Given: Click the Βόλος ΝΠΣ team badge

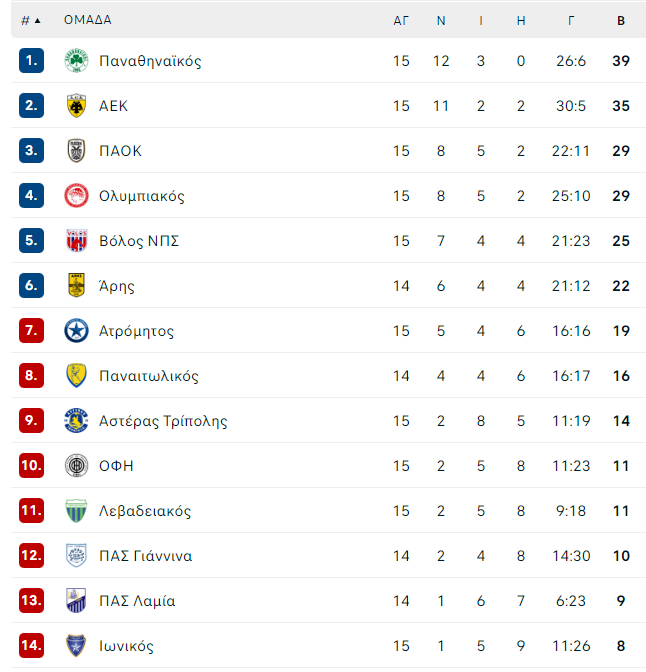Looking at the screenshot, I should [76, 240].
